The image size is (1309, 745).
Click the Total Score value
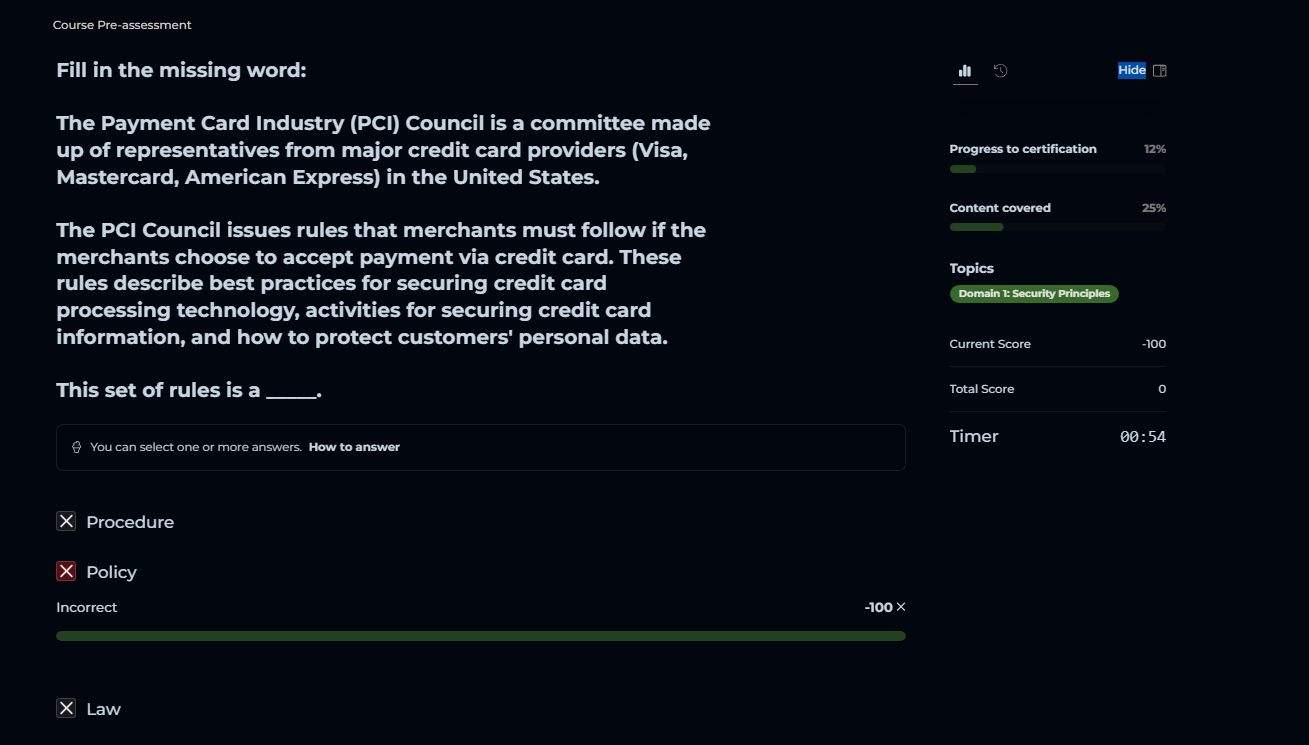1161,389
